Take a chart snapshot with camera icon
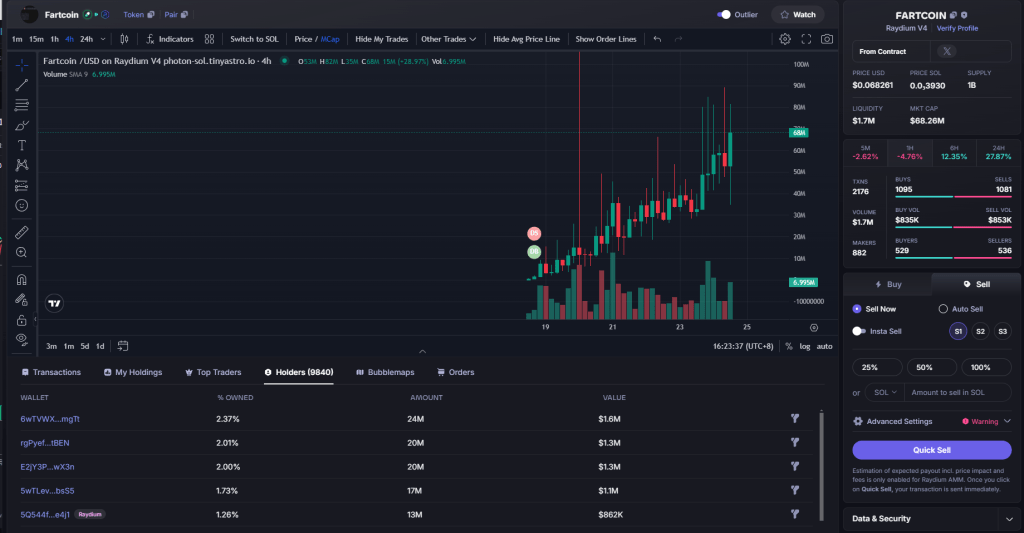Viewport: 1024px width, 533px height. (x=827, y=39)
